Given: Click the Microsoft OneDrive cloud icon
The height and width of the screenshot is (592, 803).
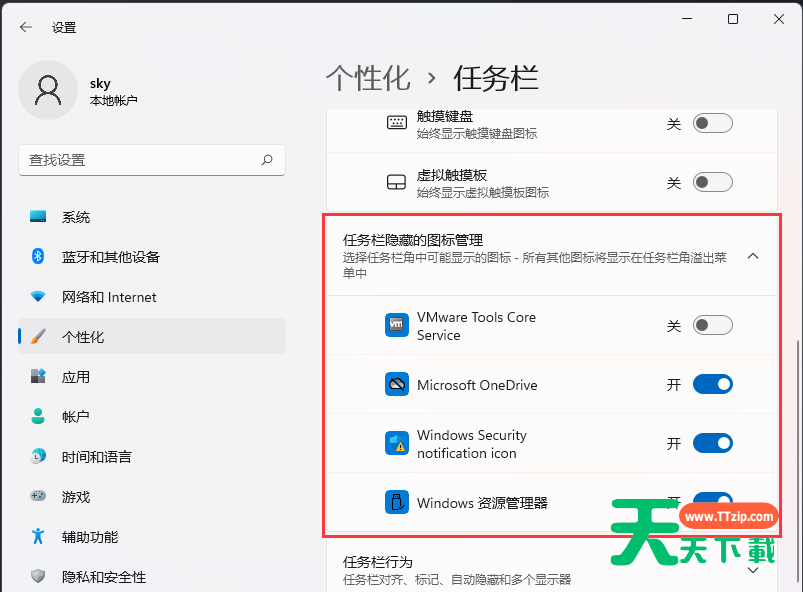Looking at the screenshot, I should pyautogui.click(x=397, y=384).
